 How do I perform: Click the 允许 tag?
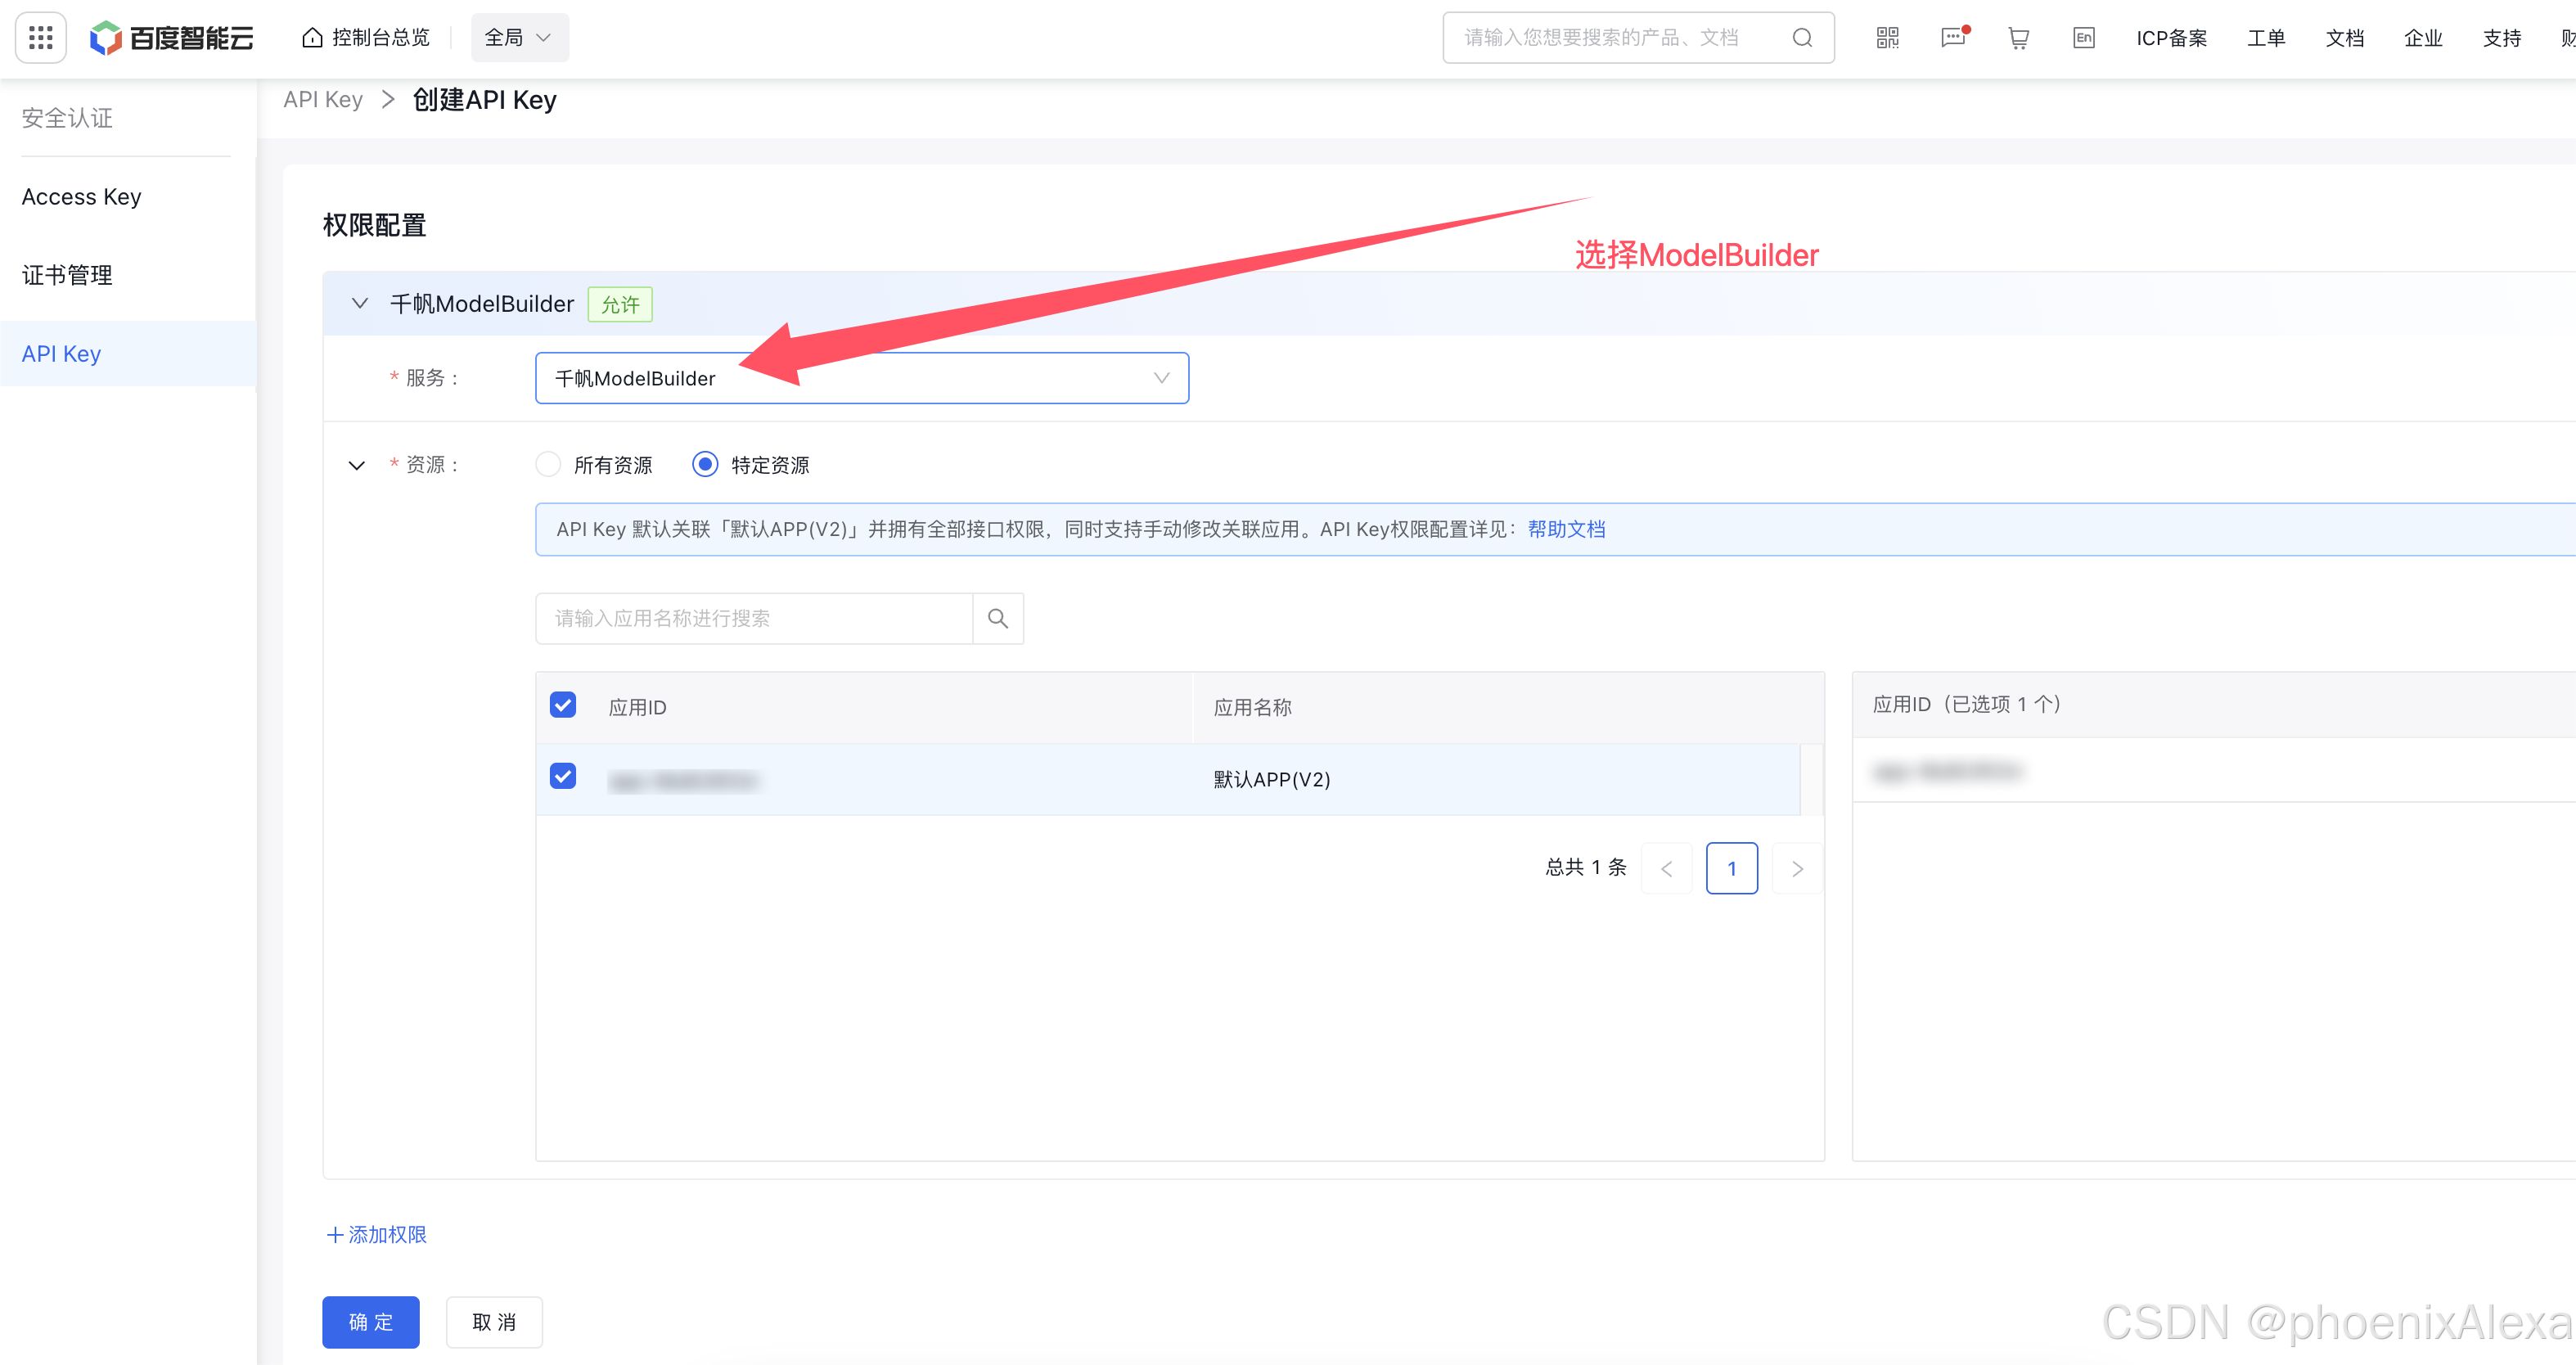coord(620,304)
